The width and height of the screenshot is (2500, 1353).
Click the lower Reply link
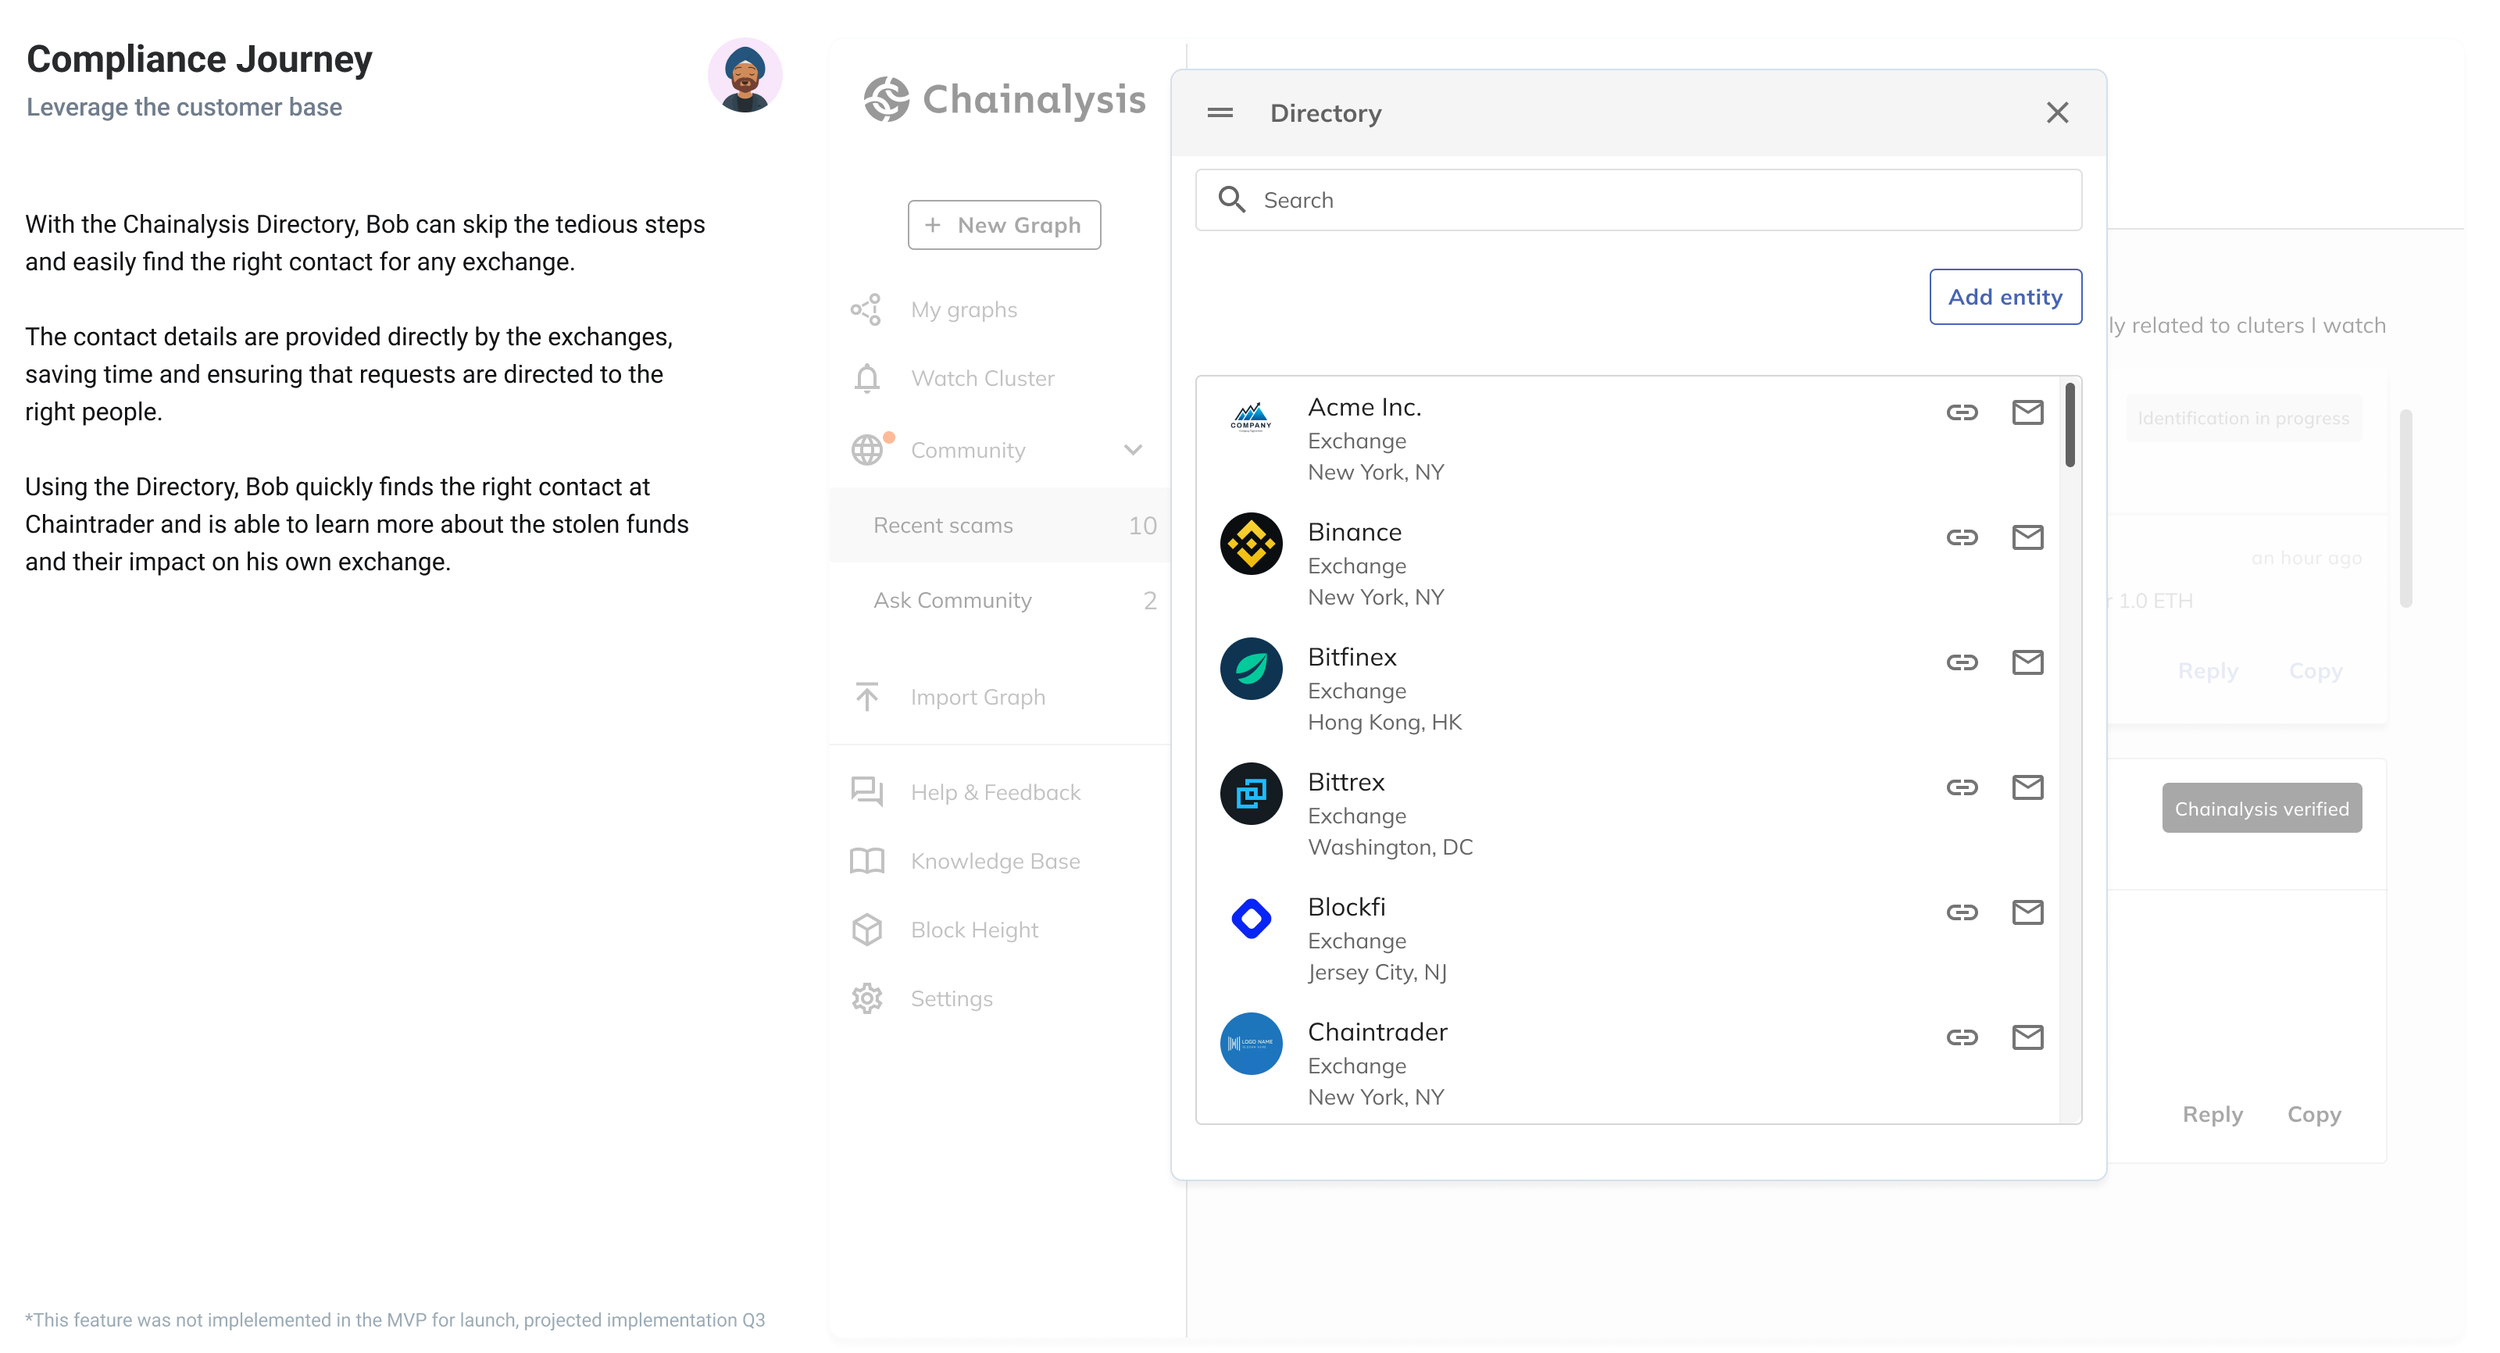2212,1114
